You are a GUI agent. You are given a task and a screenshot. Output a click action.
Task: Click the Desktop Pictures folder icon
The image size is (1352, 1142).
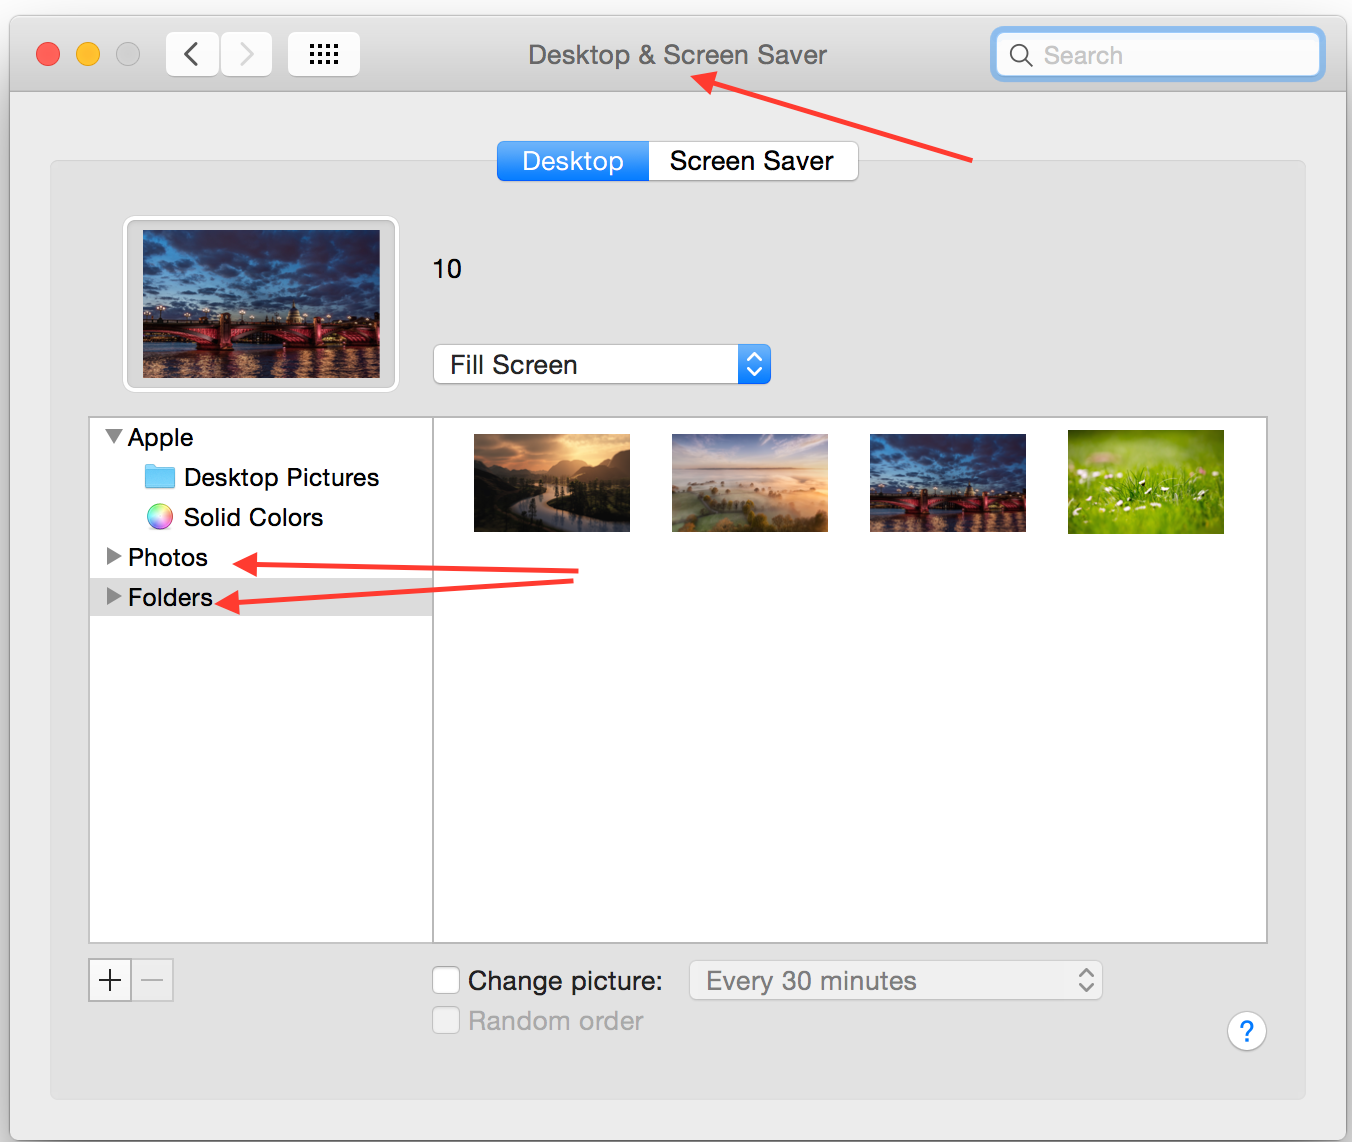pyautogui.click(x=160, y=477)
